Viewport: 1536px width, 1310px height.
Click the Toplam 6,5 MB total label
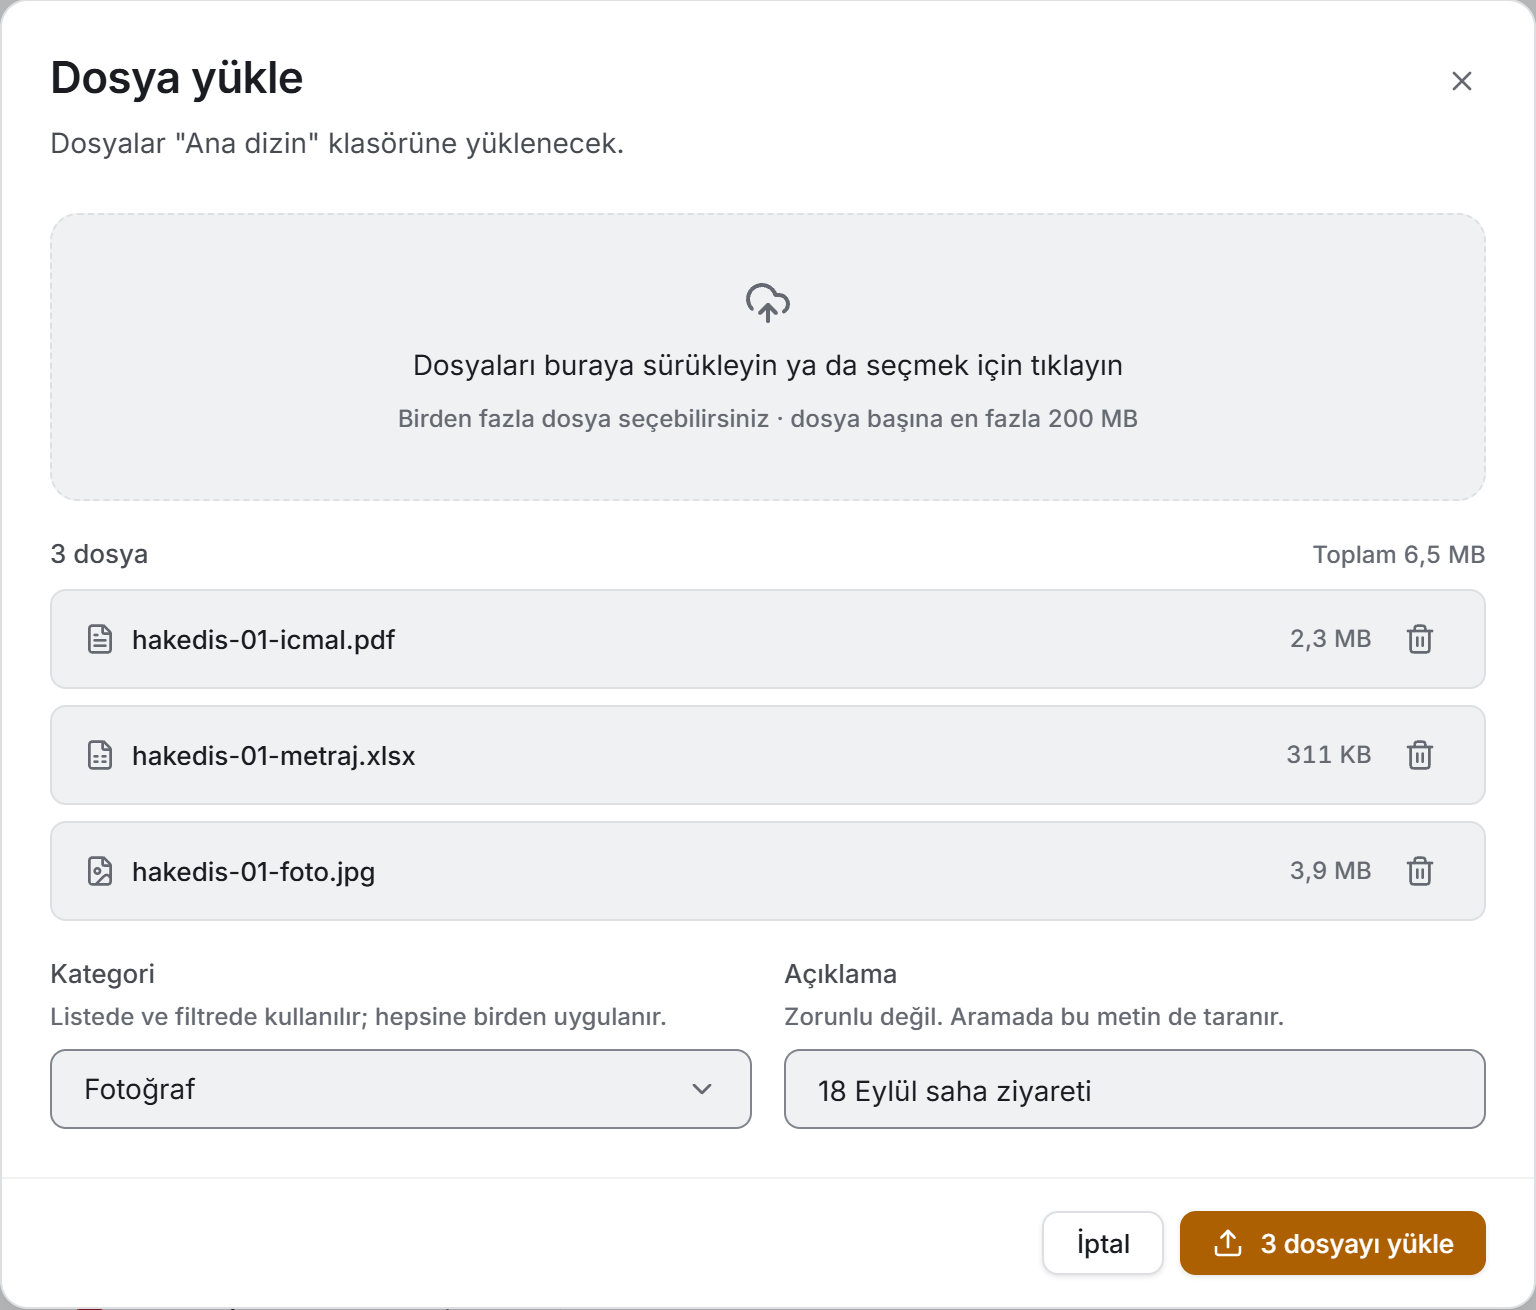pos(1399,555)
